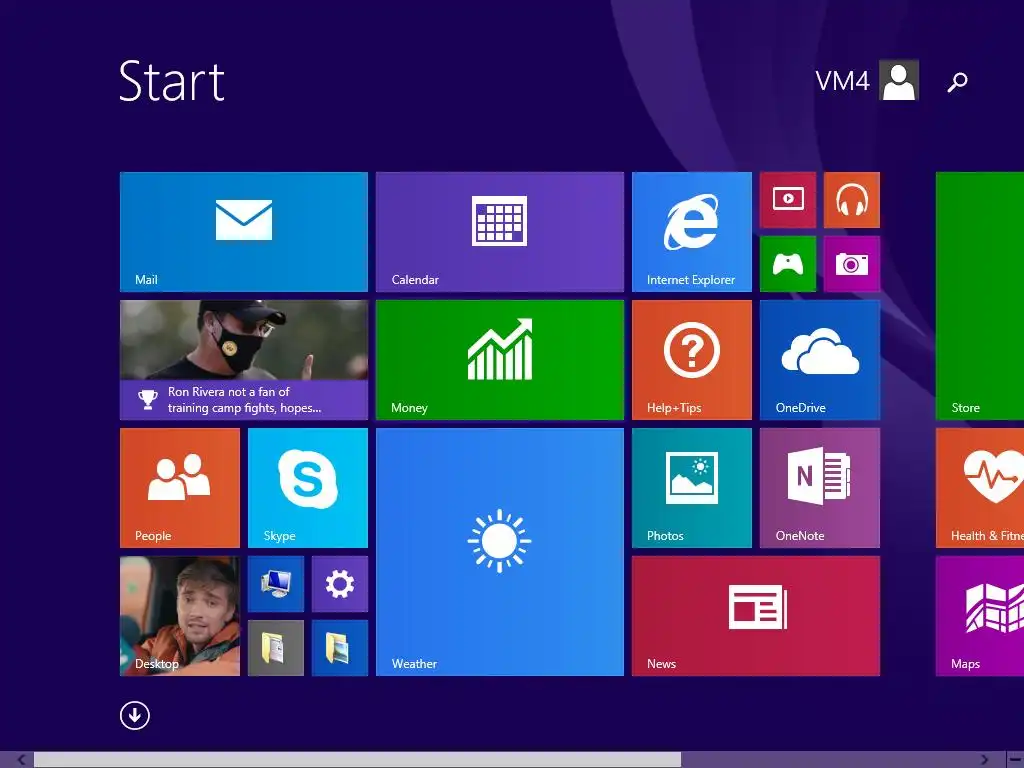1024x768 pixels.
Task: Launch the OneNote tile
Action: pos(820,488)
